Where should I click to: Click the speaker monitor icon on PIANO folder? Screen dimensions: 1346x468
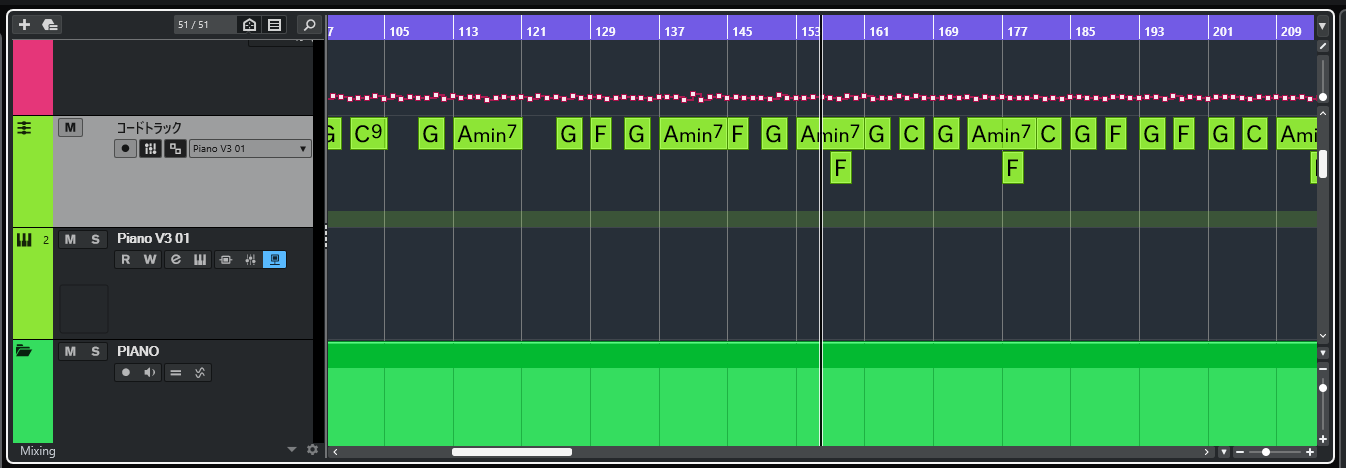(x=149, y=373)
